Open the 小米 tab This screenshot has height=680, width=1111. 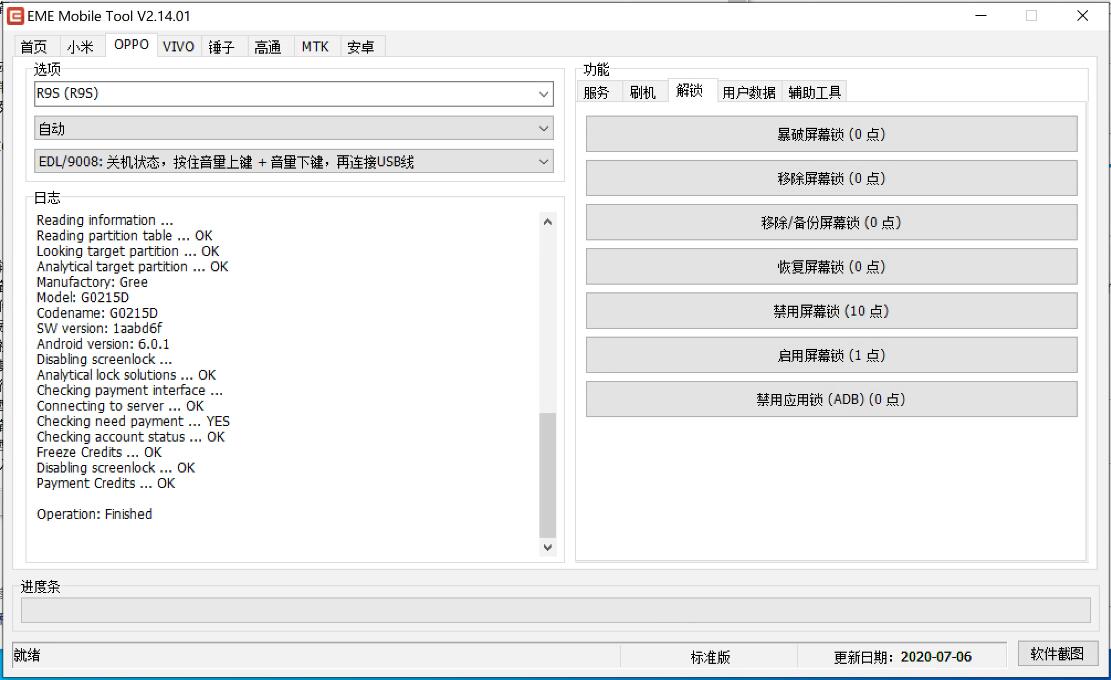coord(80,47)
